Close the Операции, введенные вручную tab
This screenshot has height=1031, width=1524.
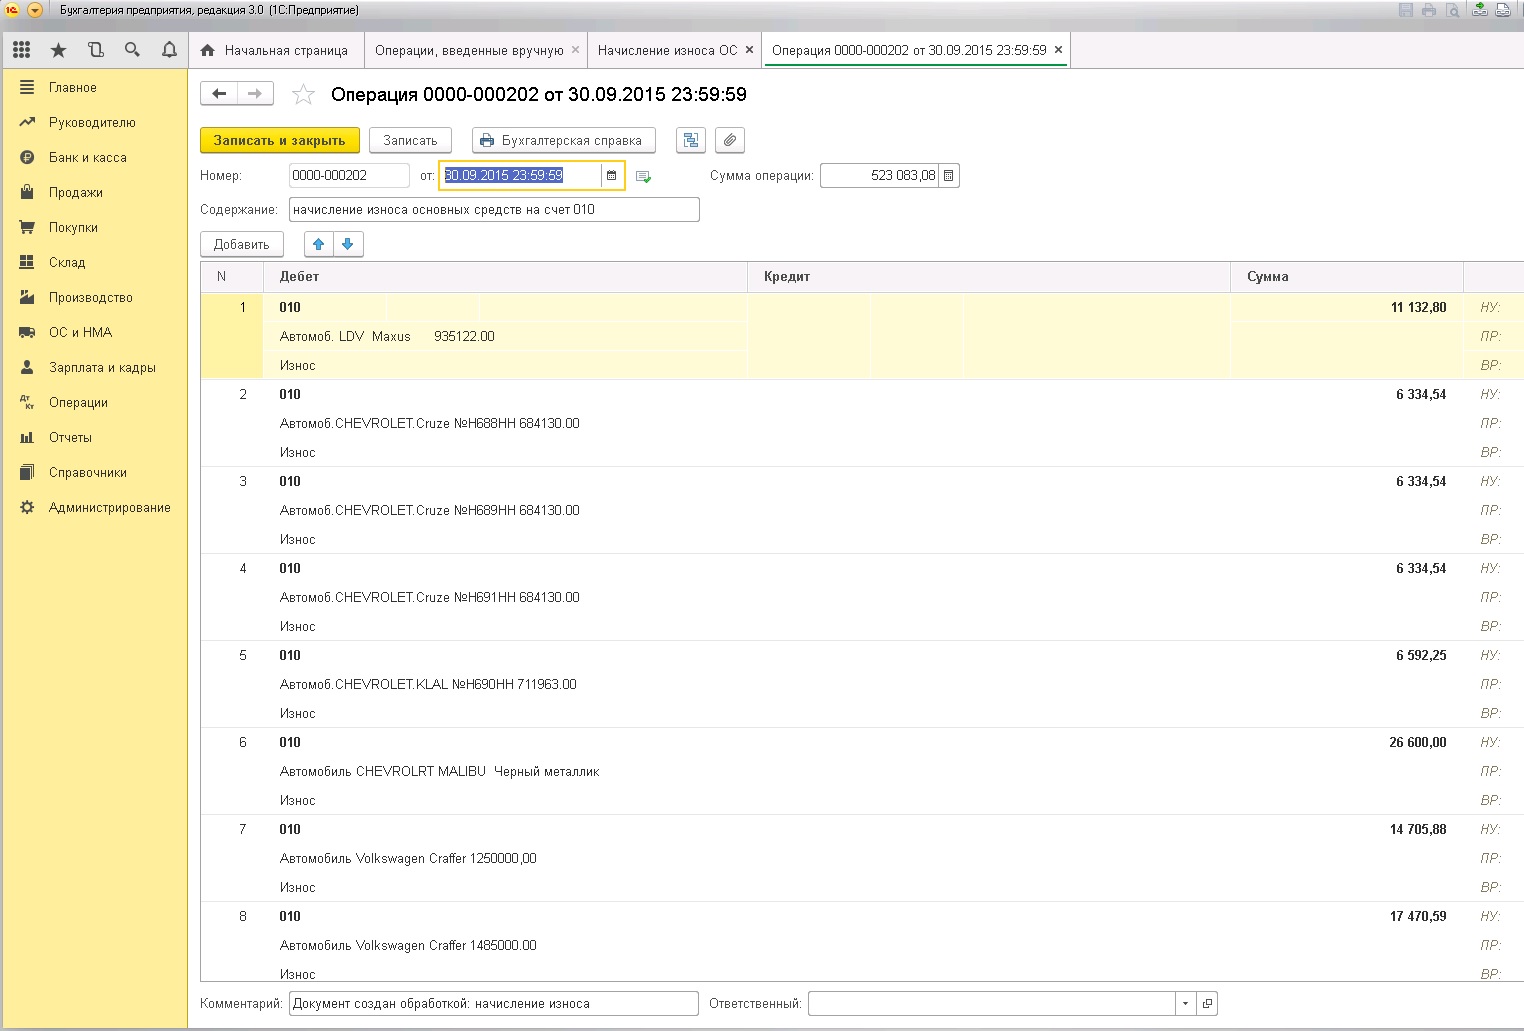(575, 50)
